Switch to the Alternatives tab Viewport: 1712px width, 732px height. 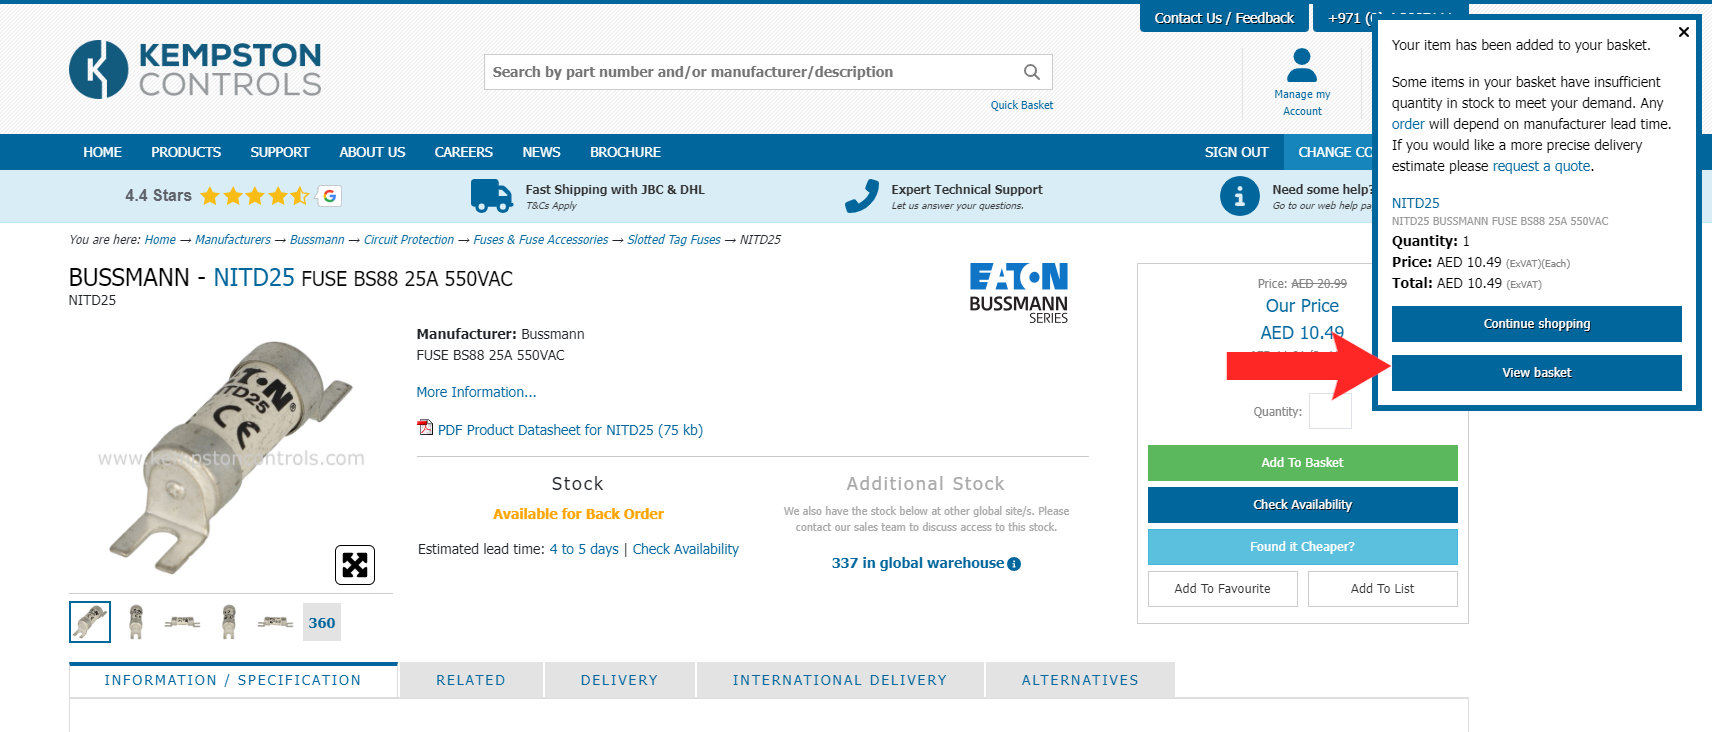pos(1080,680)
